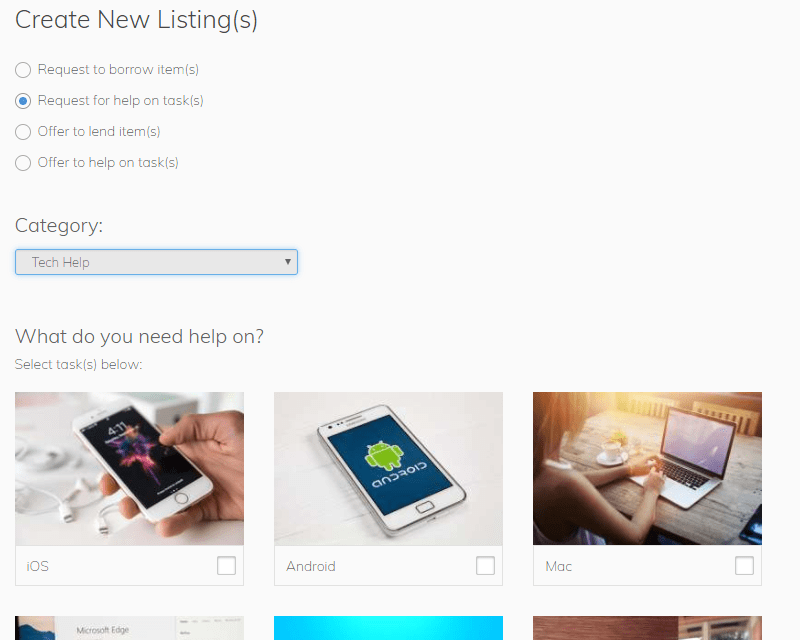Click the Request to borrow item(s) label
The width and height of the screenshot is (800, 640).
coord(118,69)
